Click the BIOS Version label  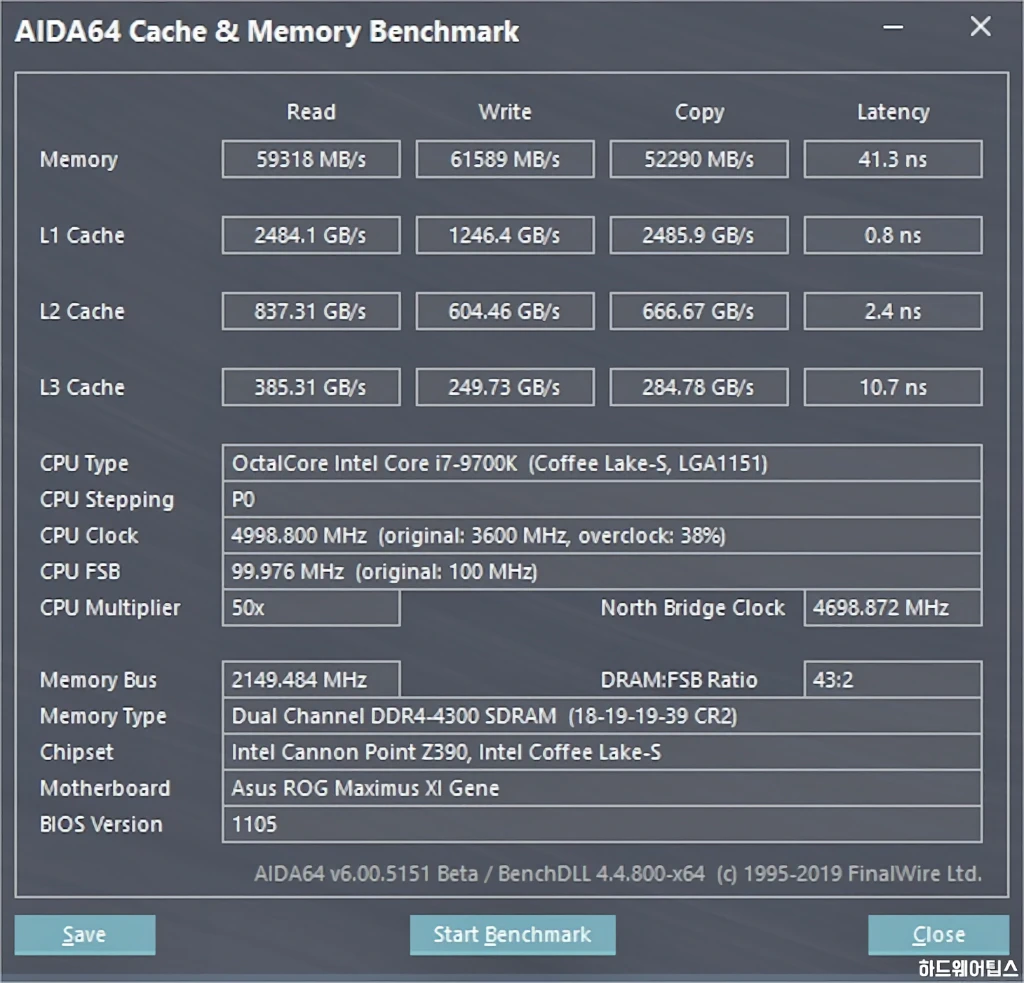(101, 824)
